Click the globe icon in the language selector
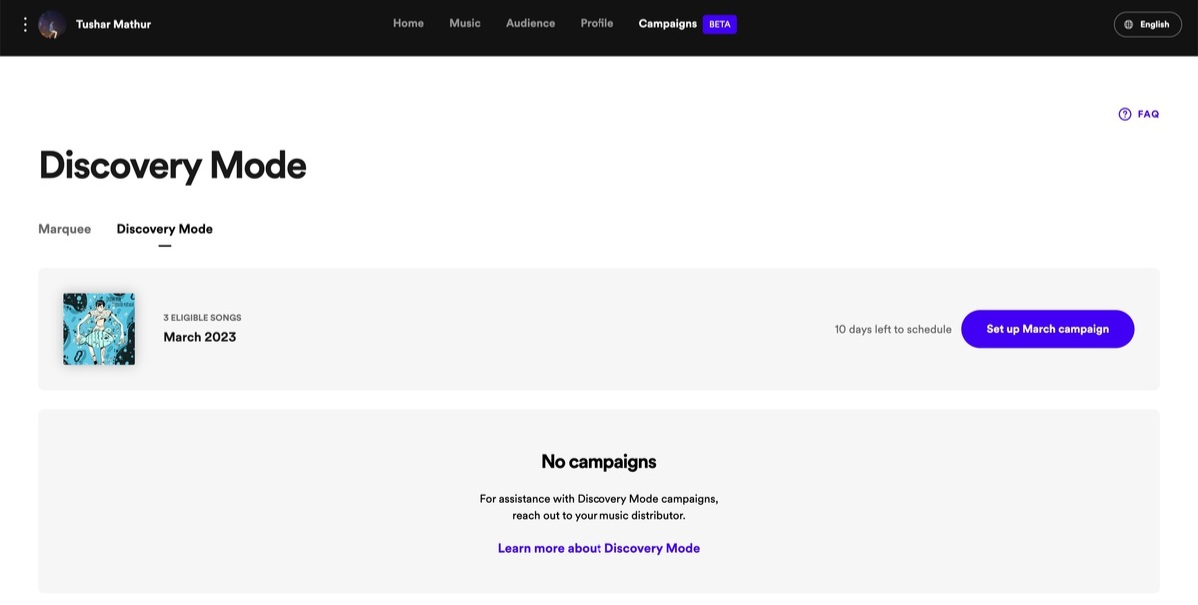 [1128, 24]
